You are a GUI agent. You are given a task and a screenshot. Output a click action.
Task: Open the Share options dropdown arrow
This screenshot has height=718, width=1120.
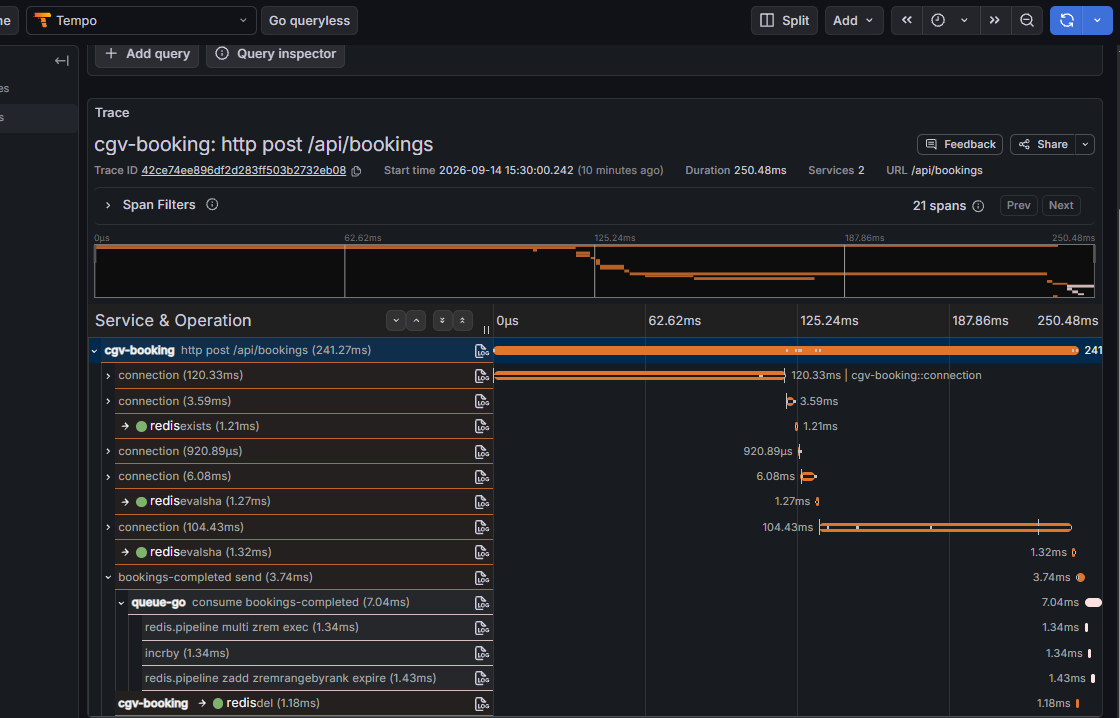pos(1085,144)
